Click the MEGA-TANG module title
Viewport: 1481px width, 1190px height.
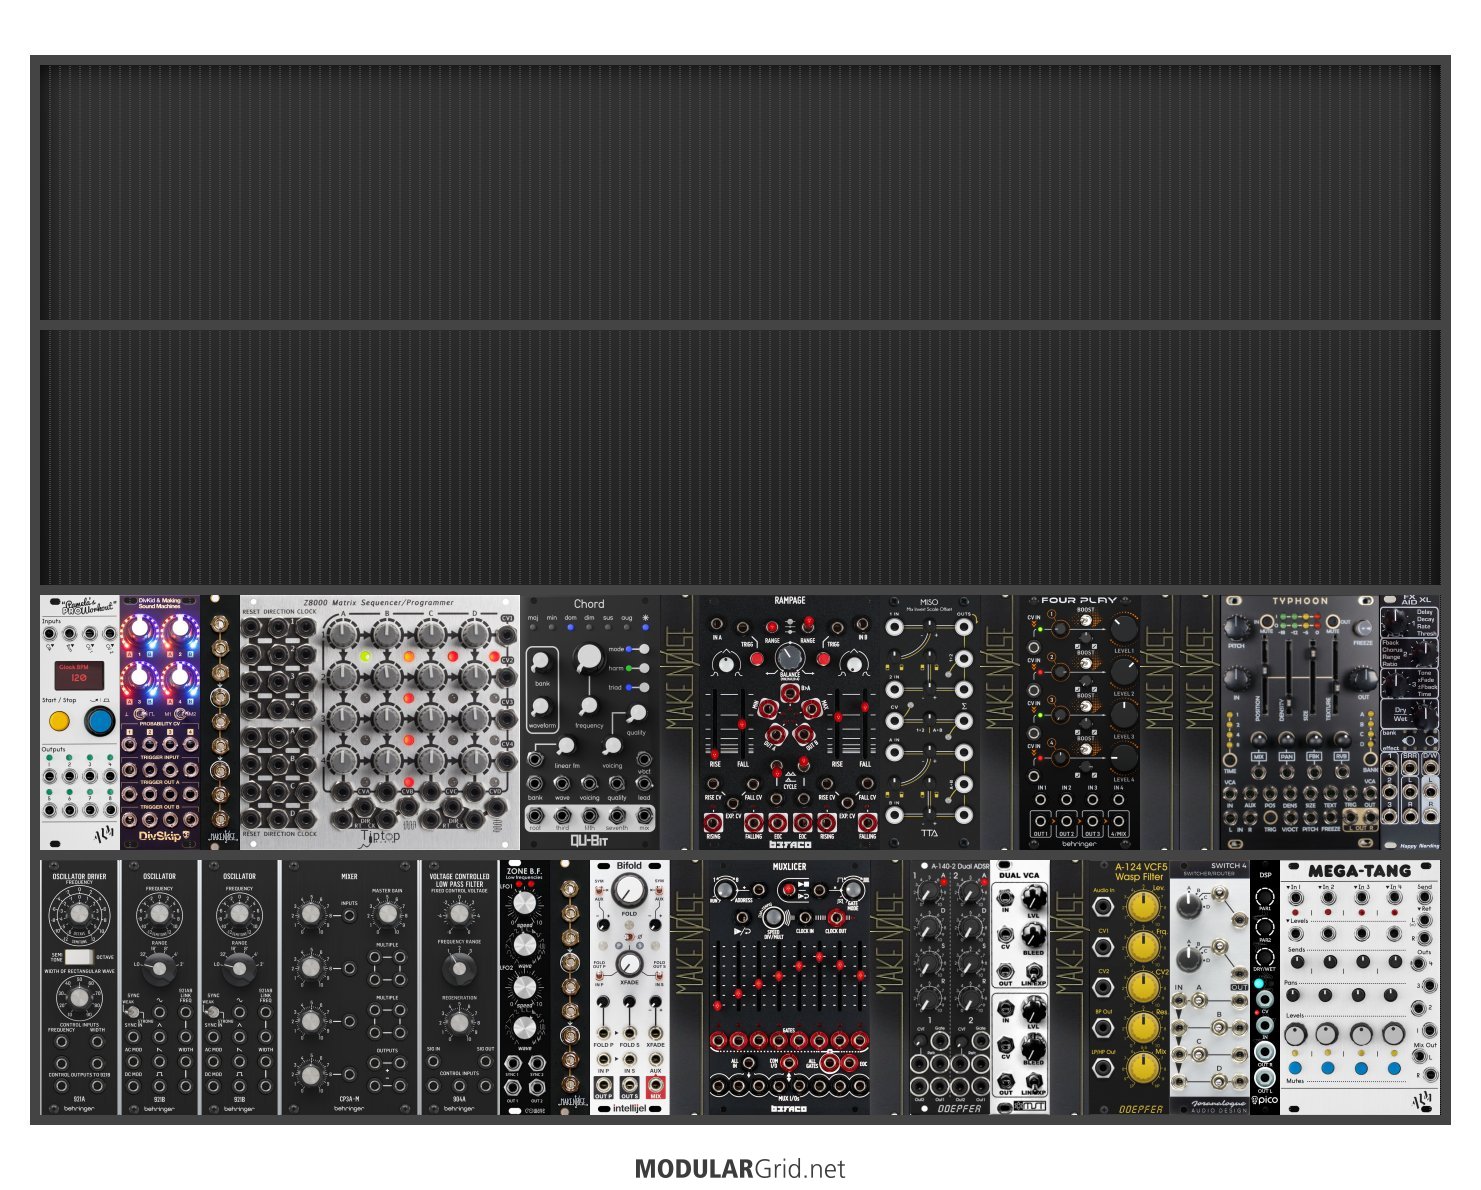coord(1360,872)
